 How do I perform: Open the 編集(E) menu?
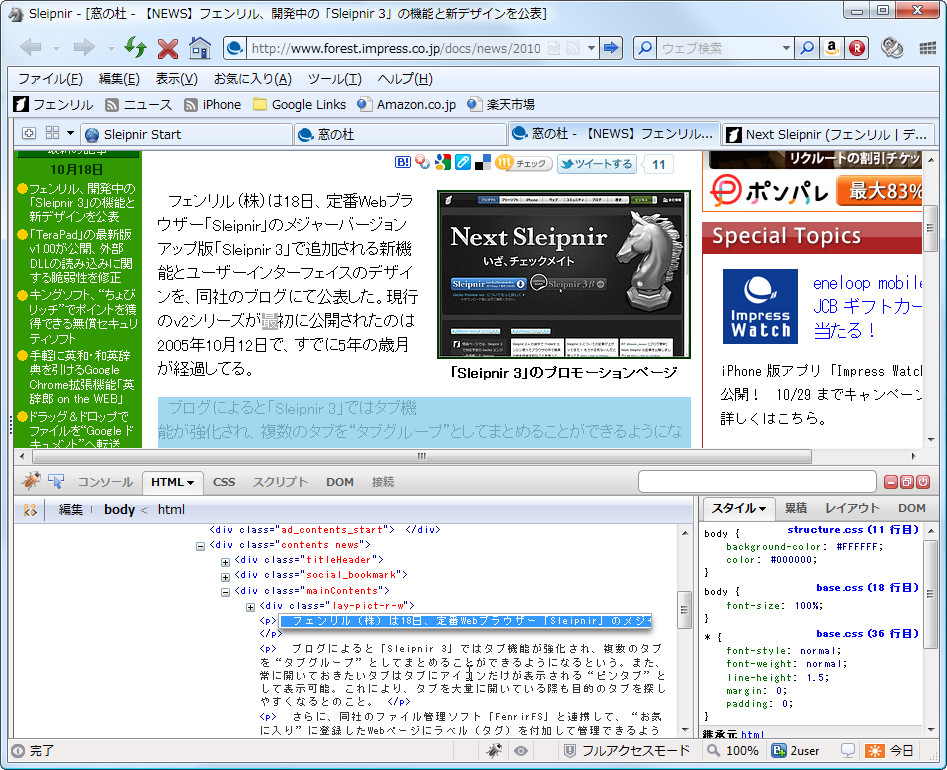tap(119, 79)
